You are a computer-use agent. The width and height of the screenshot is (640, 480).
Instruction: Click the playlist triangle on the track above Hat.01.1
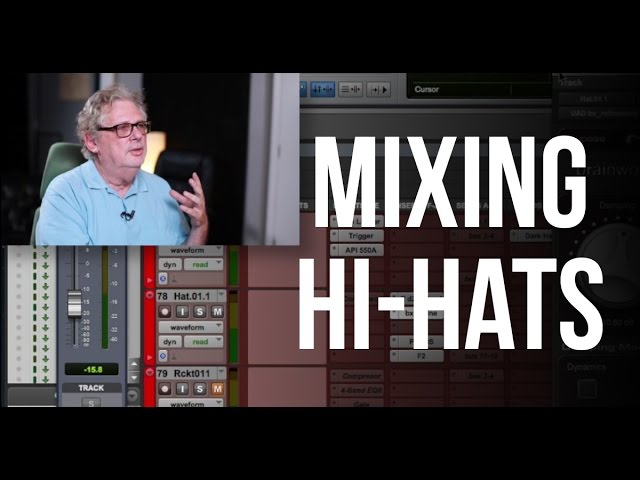tap(150, 280)
